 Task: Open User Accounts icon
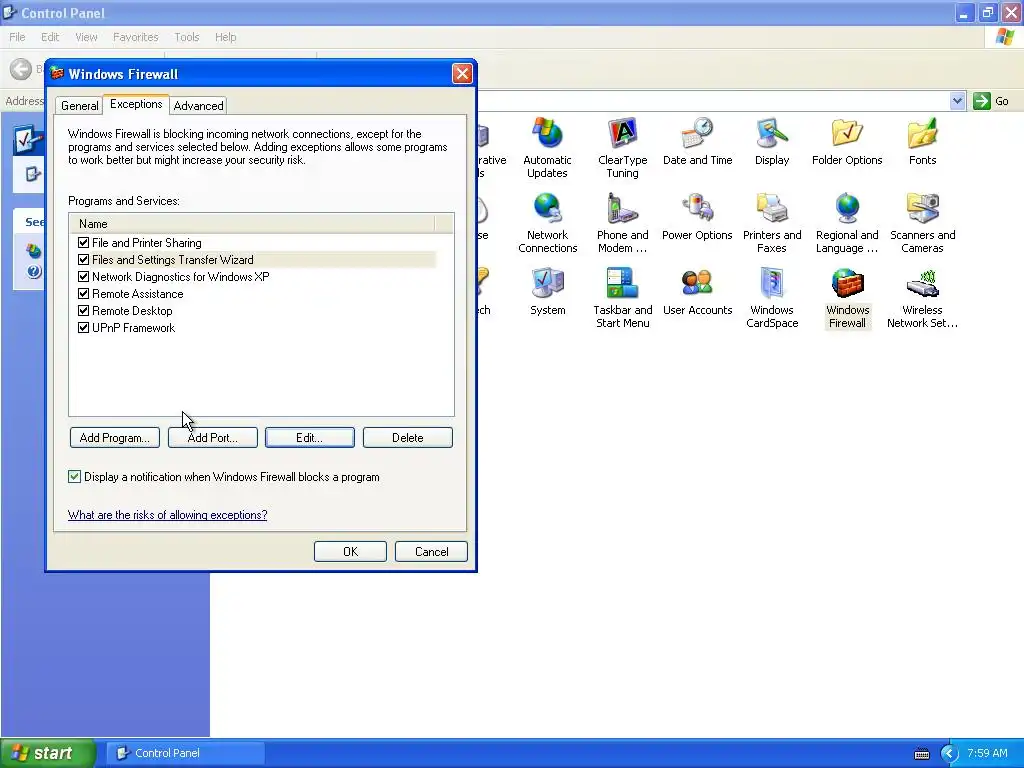(697, 292)
